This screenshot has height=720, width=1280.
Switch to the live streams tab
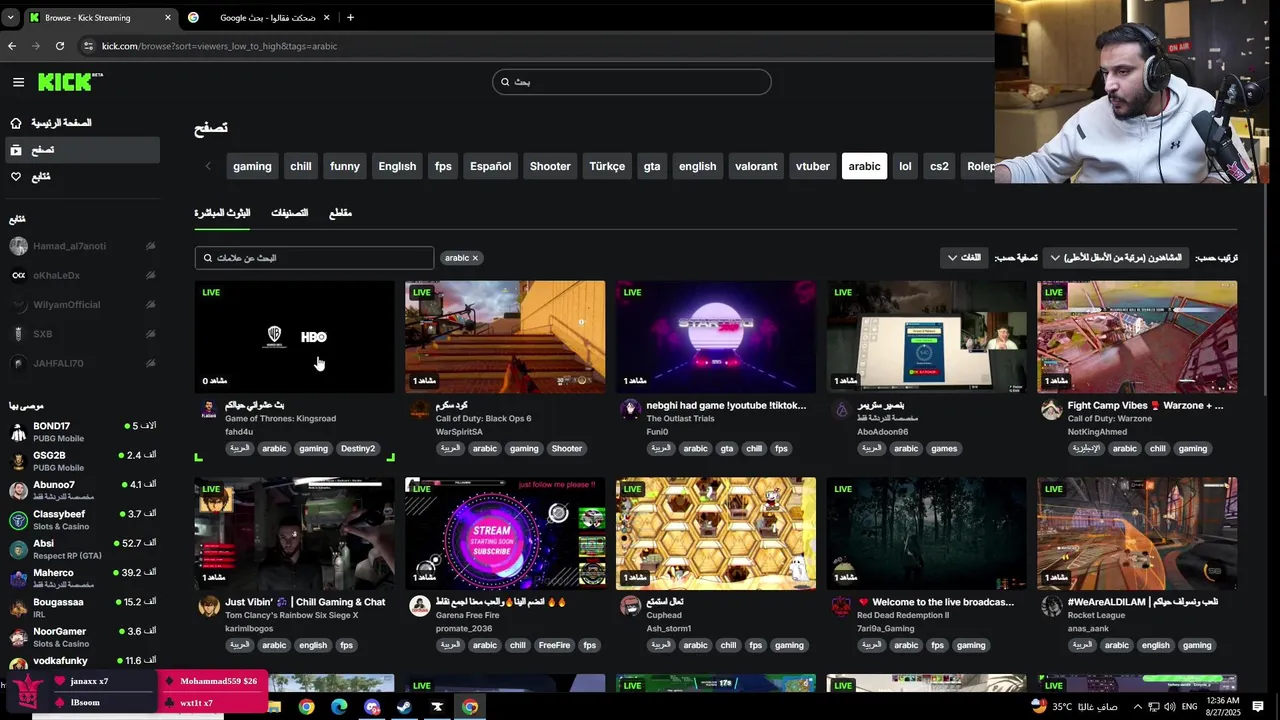tap(222, 213)
